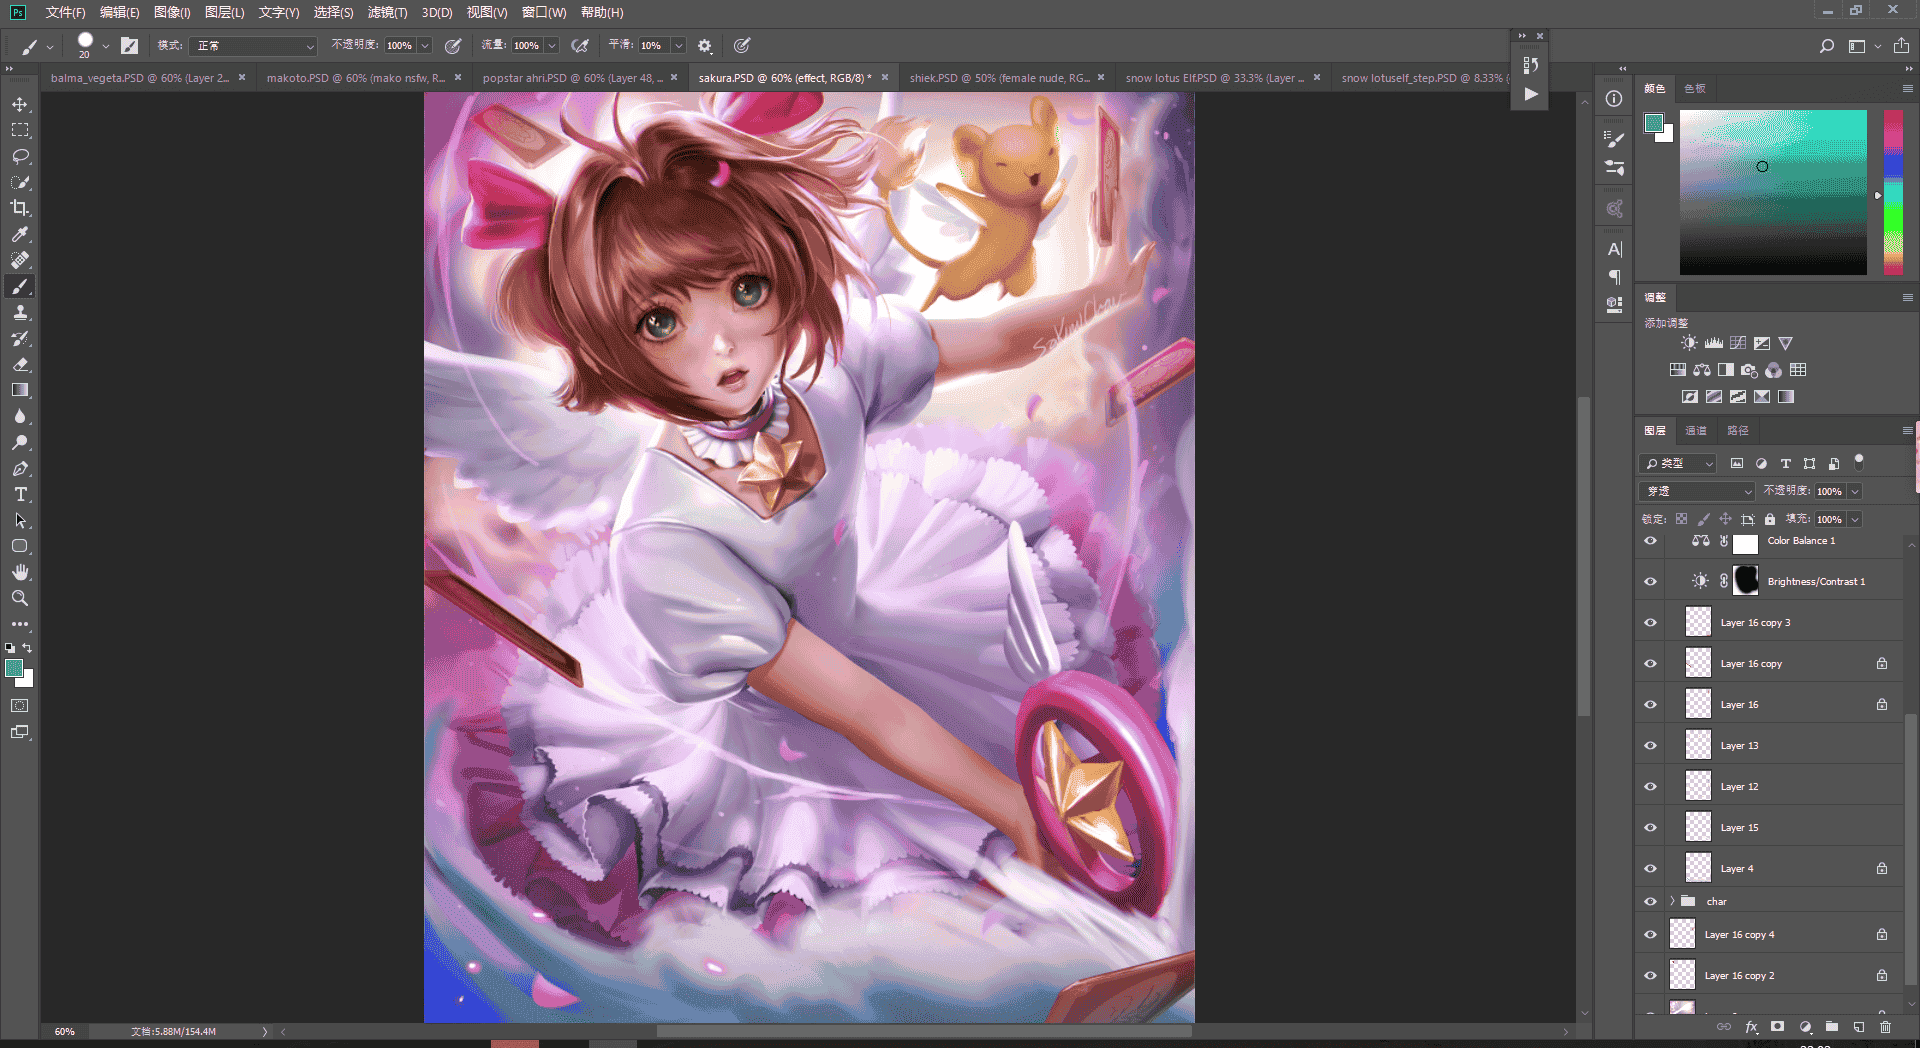Select the Gradient tool
Image resolution: width=1920 pixels, height=1048 pixels.
pos(20,391)
